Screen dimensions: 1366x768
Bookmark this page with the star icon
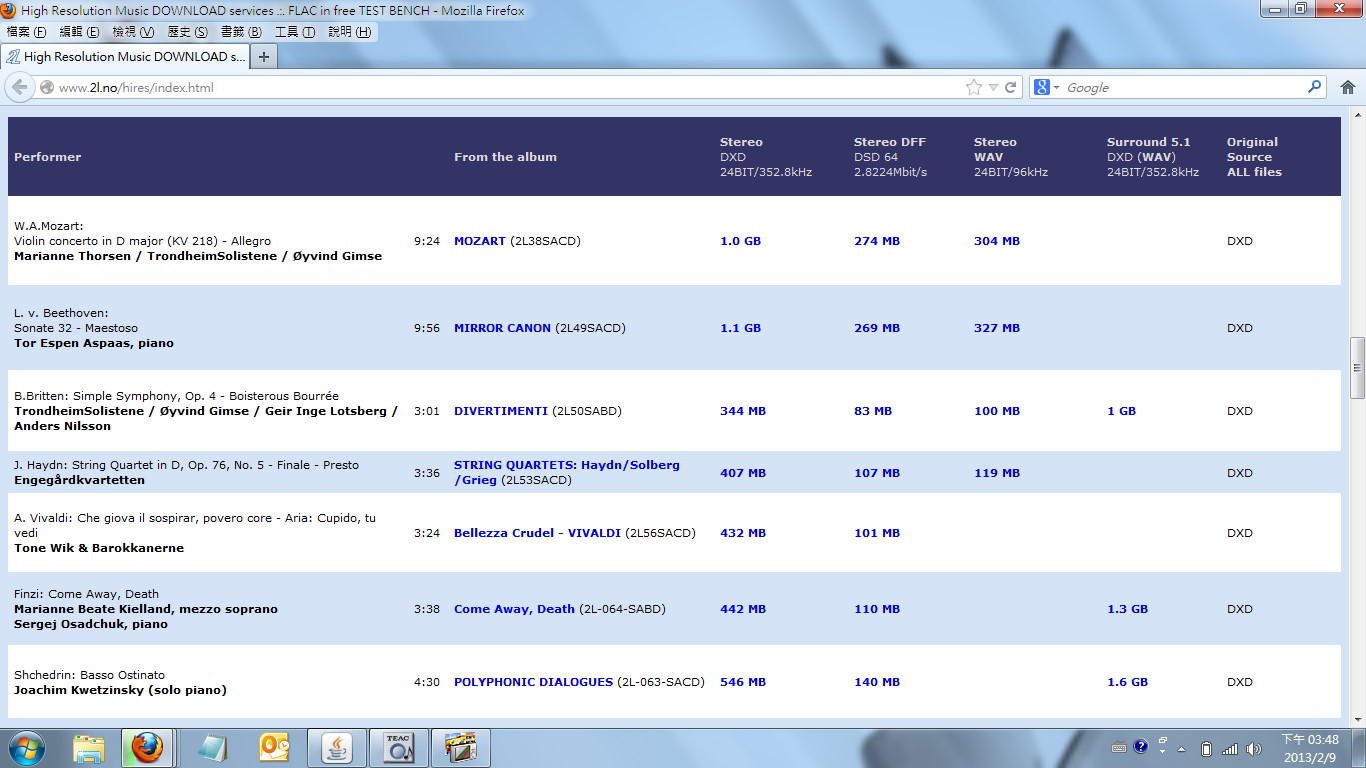click(974, 87)
